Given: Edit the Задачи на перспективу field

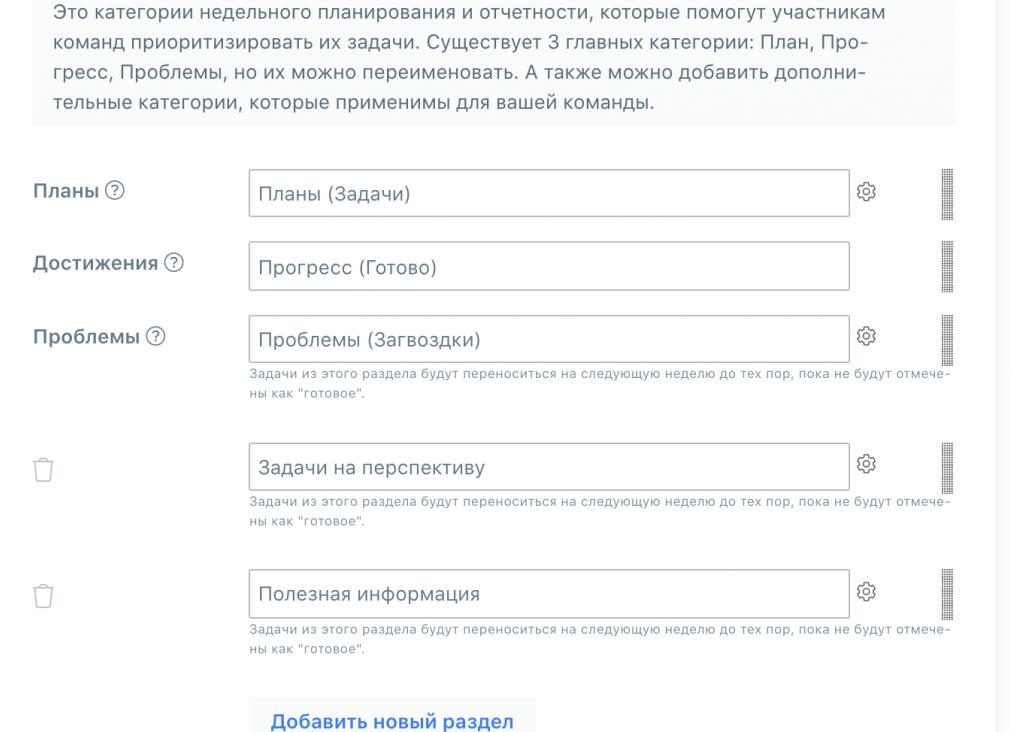Looking at the screenshot, I should tap(549, 467).
